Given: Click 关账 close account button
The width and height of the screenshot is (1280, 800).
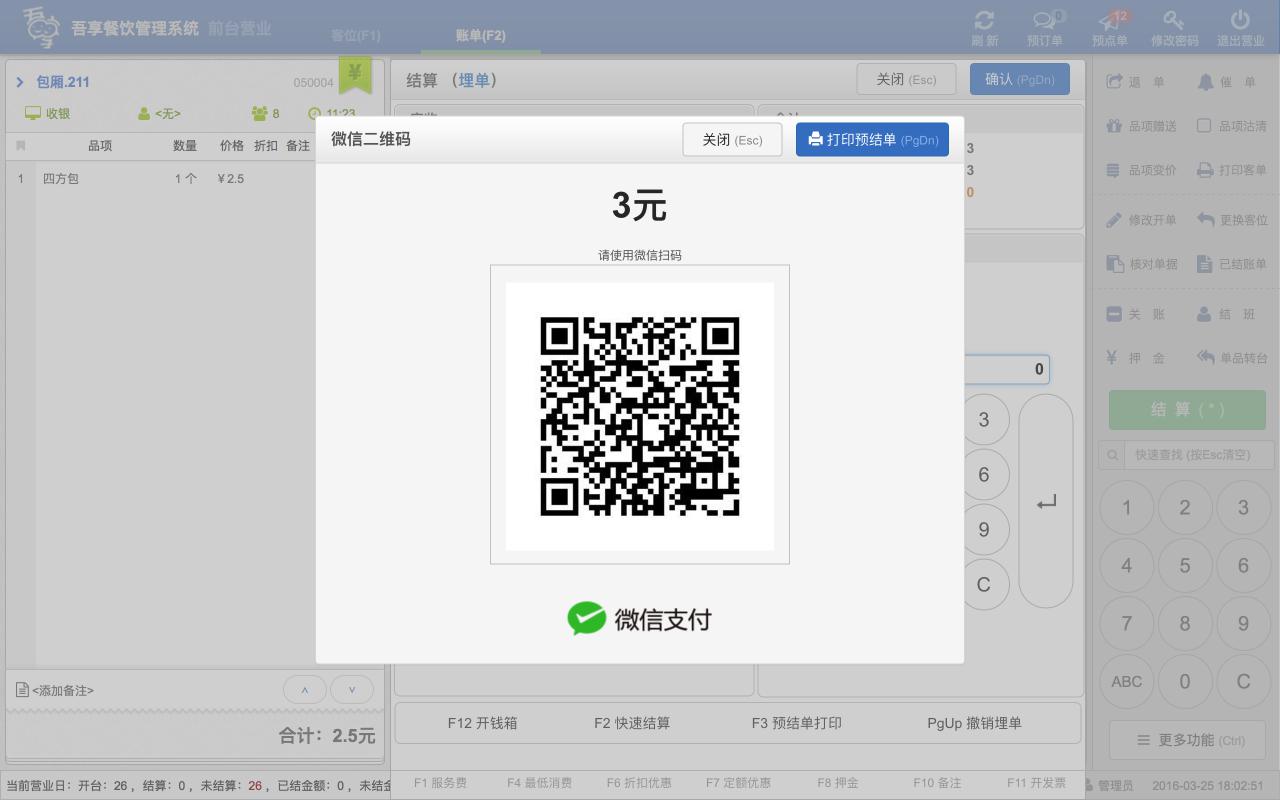Looking at the screenshot, I should (1135, 314).
